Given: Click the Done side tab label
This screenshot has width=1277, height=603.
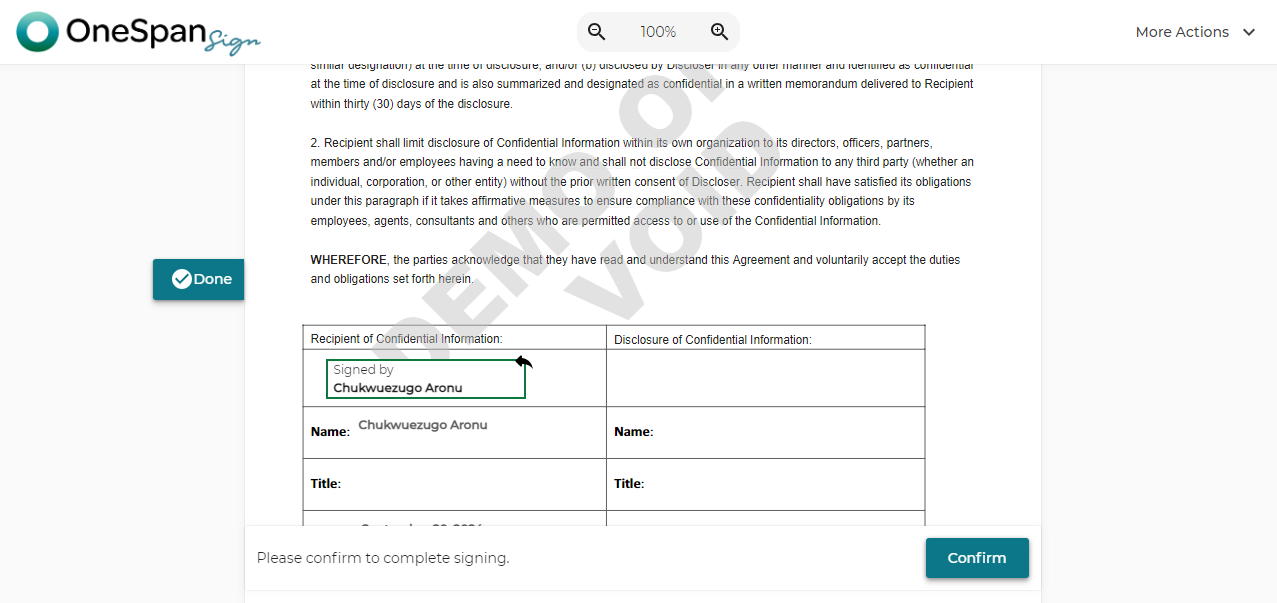Looking at the screenshot, I should [213, 279].
